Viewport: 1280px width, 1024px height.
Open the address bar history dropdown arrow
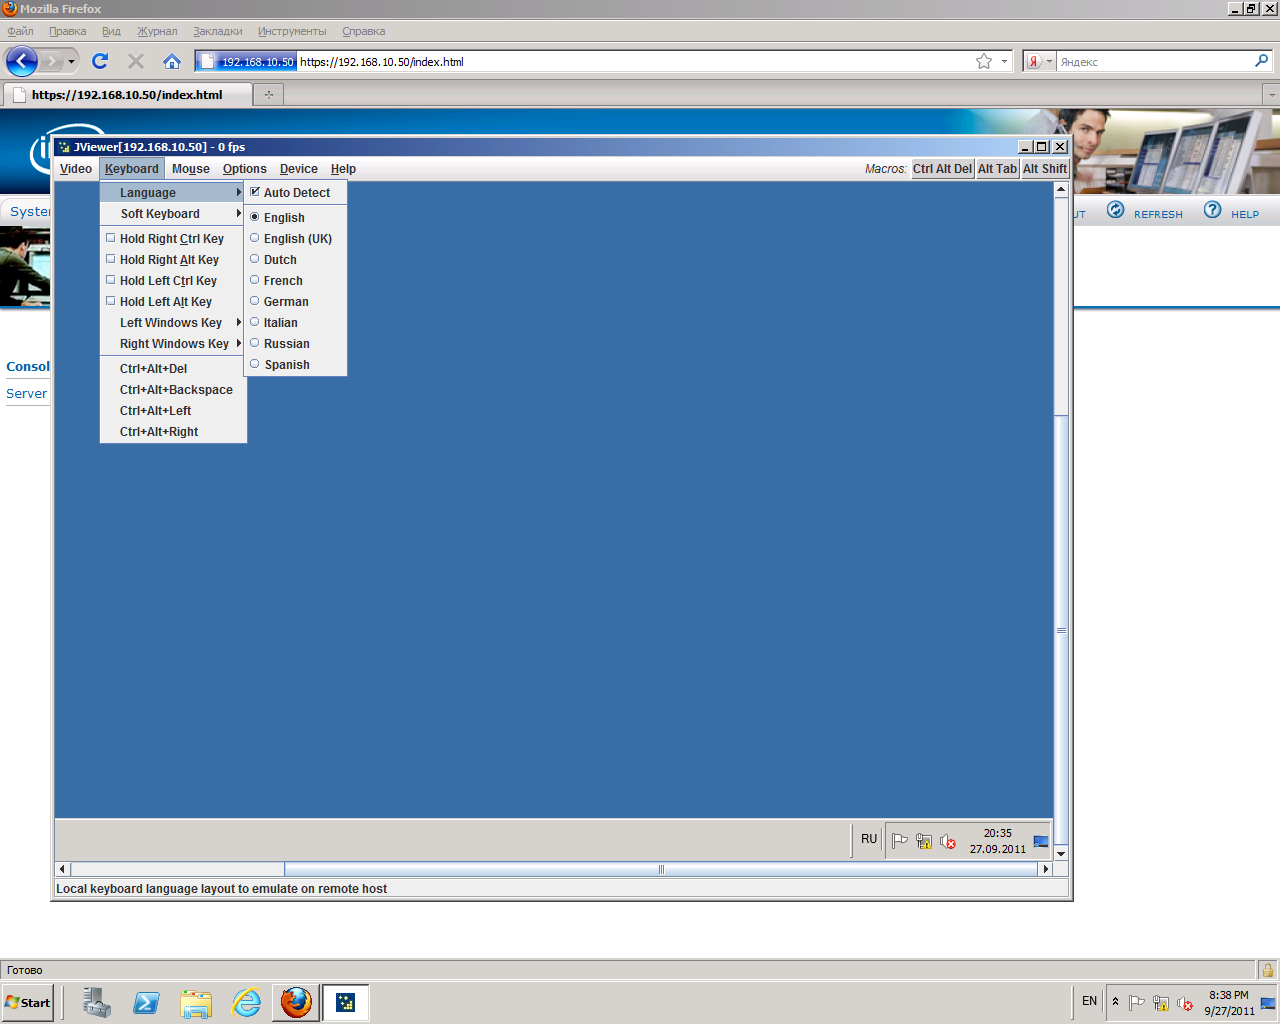1004,61
